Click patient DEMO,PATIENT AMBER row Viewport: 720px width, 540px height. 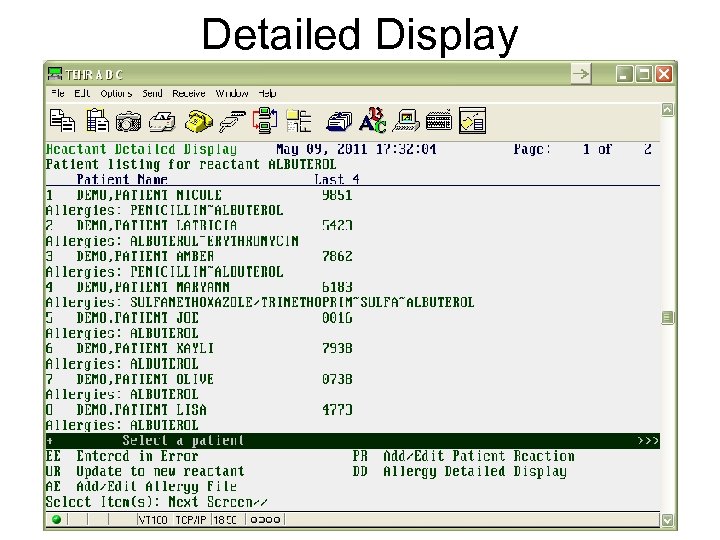coord(199,256)
